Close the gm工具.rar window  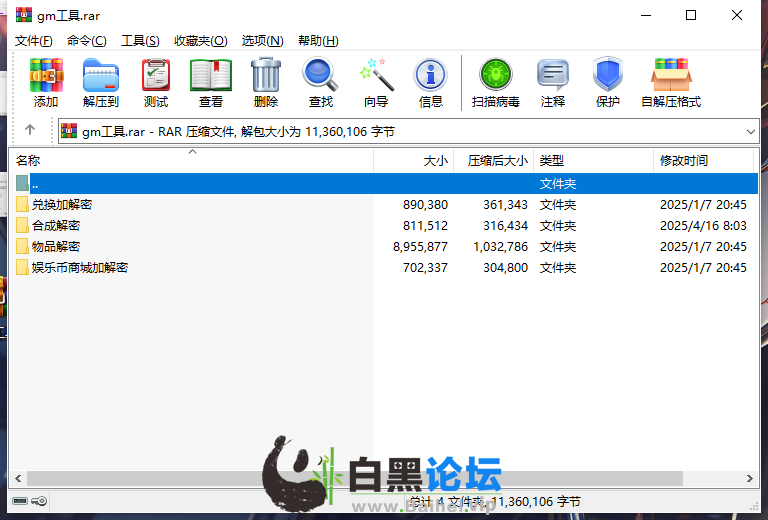tap(737, 15)
